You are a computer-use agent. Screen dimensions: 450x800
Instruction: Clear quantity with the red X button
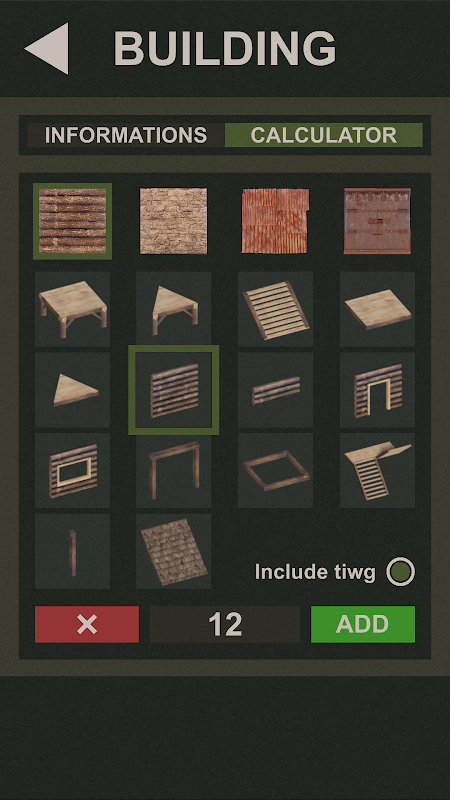point(87,624)
